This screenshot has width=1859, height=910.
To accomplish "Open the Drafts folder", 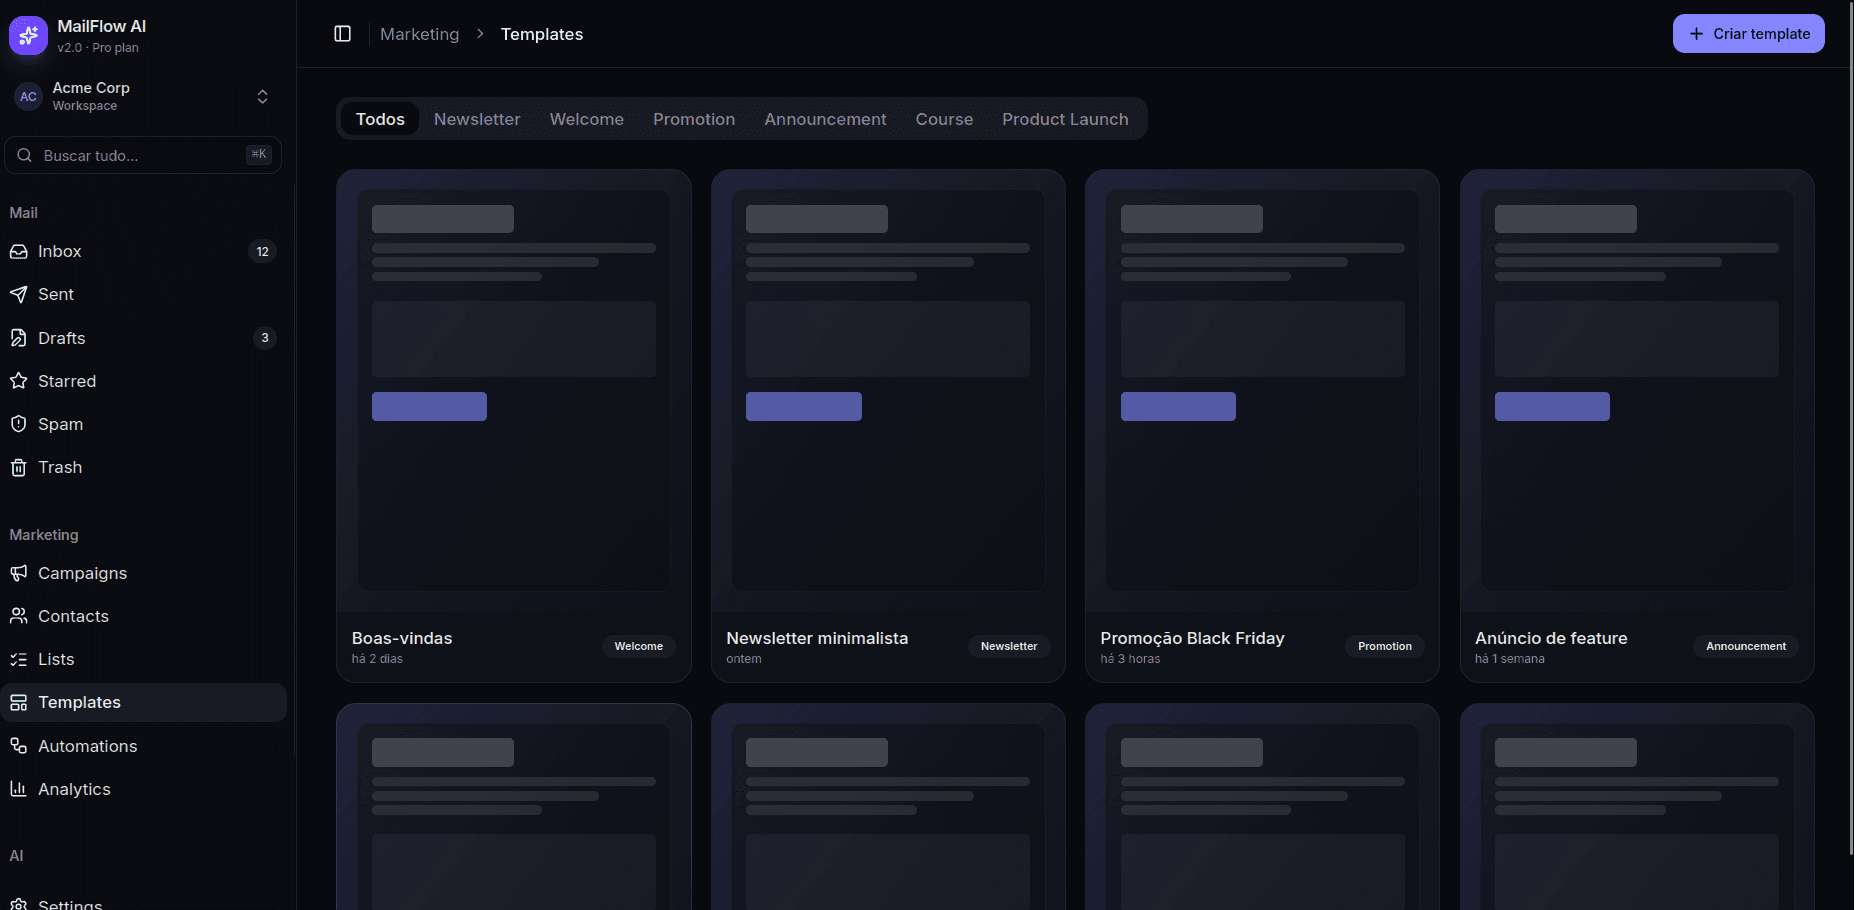I will 144,338.
